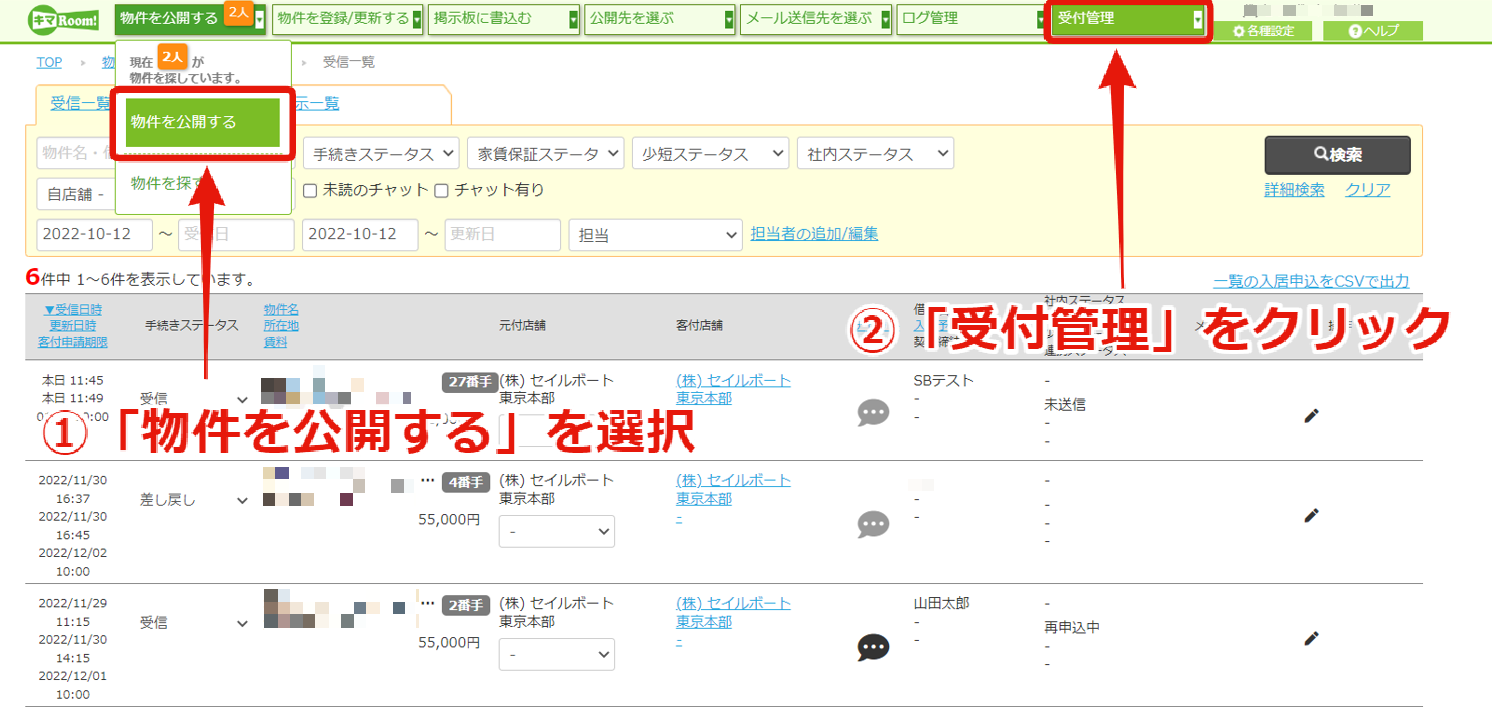
Task: Click 担当者の追加/編集 link
Action: point(814,234)
